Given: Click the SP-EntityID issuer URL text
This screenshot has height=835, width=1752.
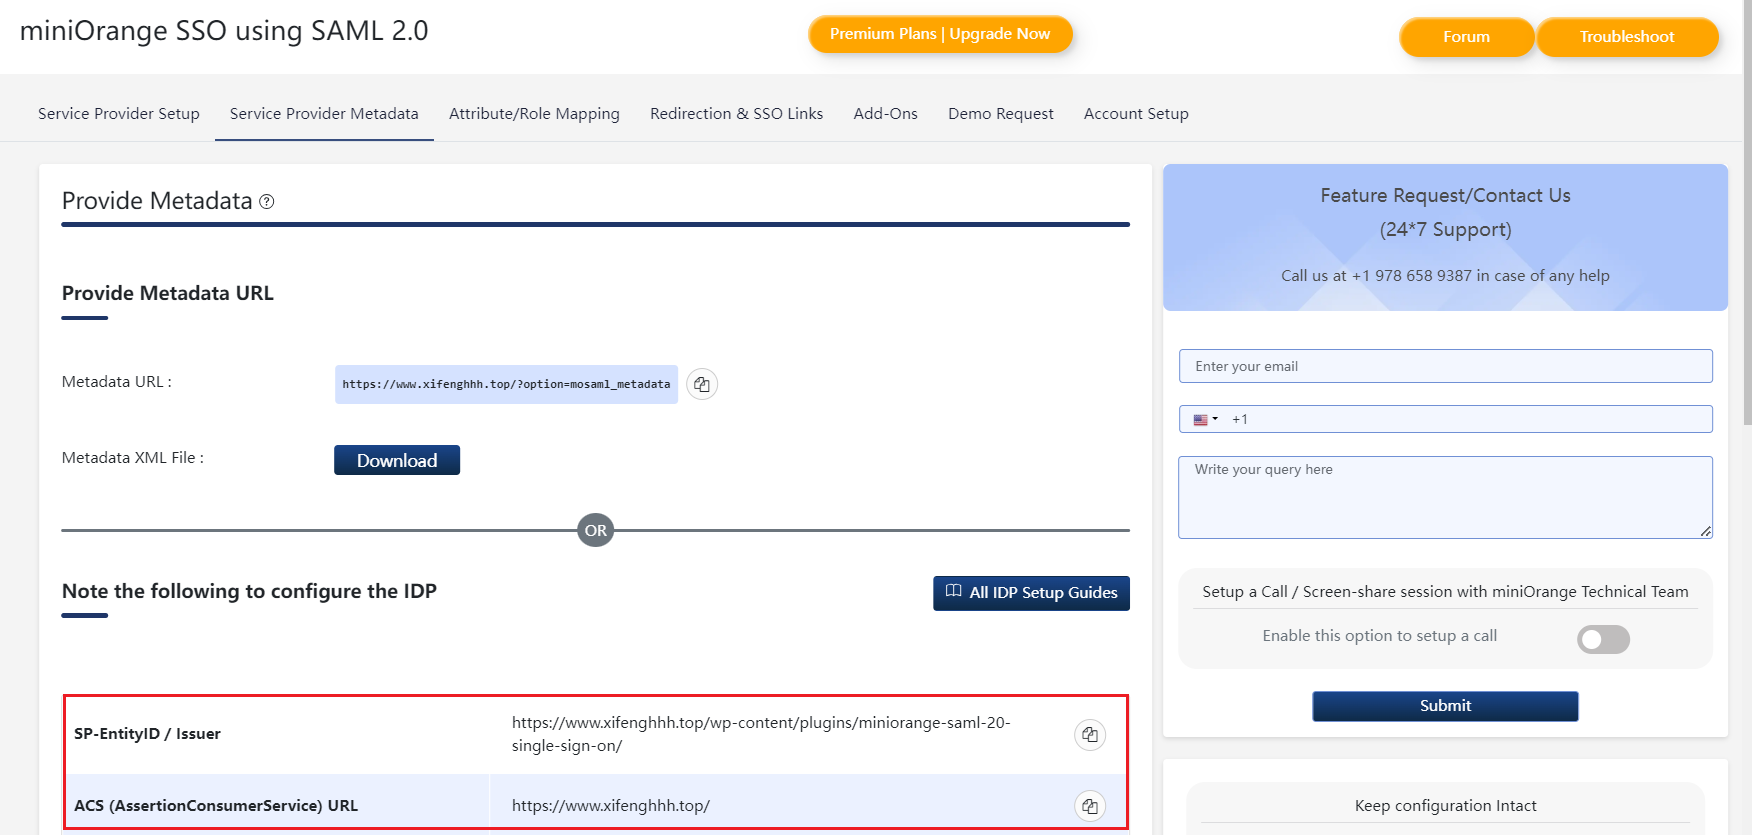Looking at the screenshot, I should coord(761,734).
